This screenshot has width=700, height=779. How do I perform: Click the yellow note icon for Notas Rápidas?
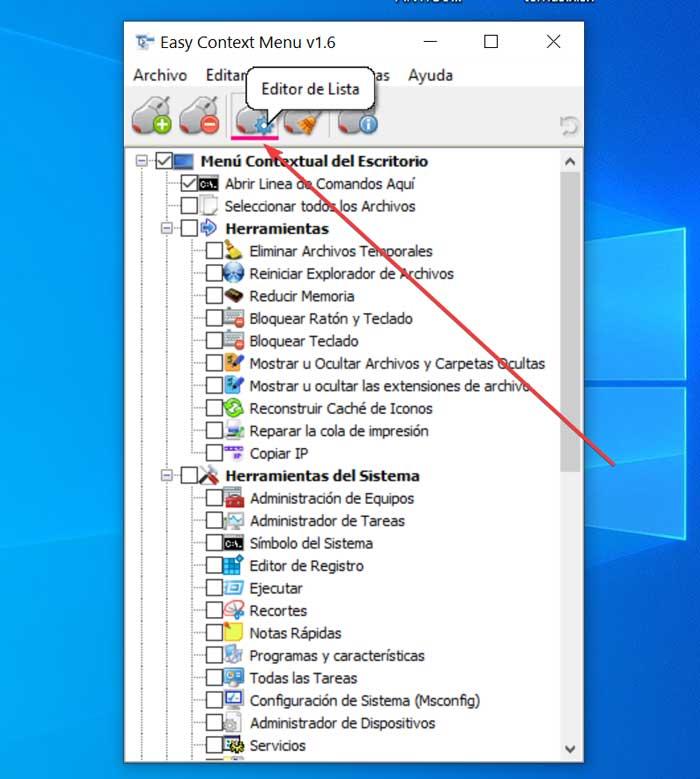(x=233, y=632)
